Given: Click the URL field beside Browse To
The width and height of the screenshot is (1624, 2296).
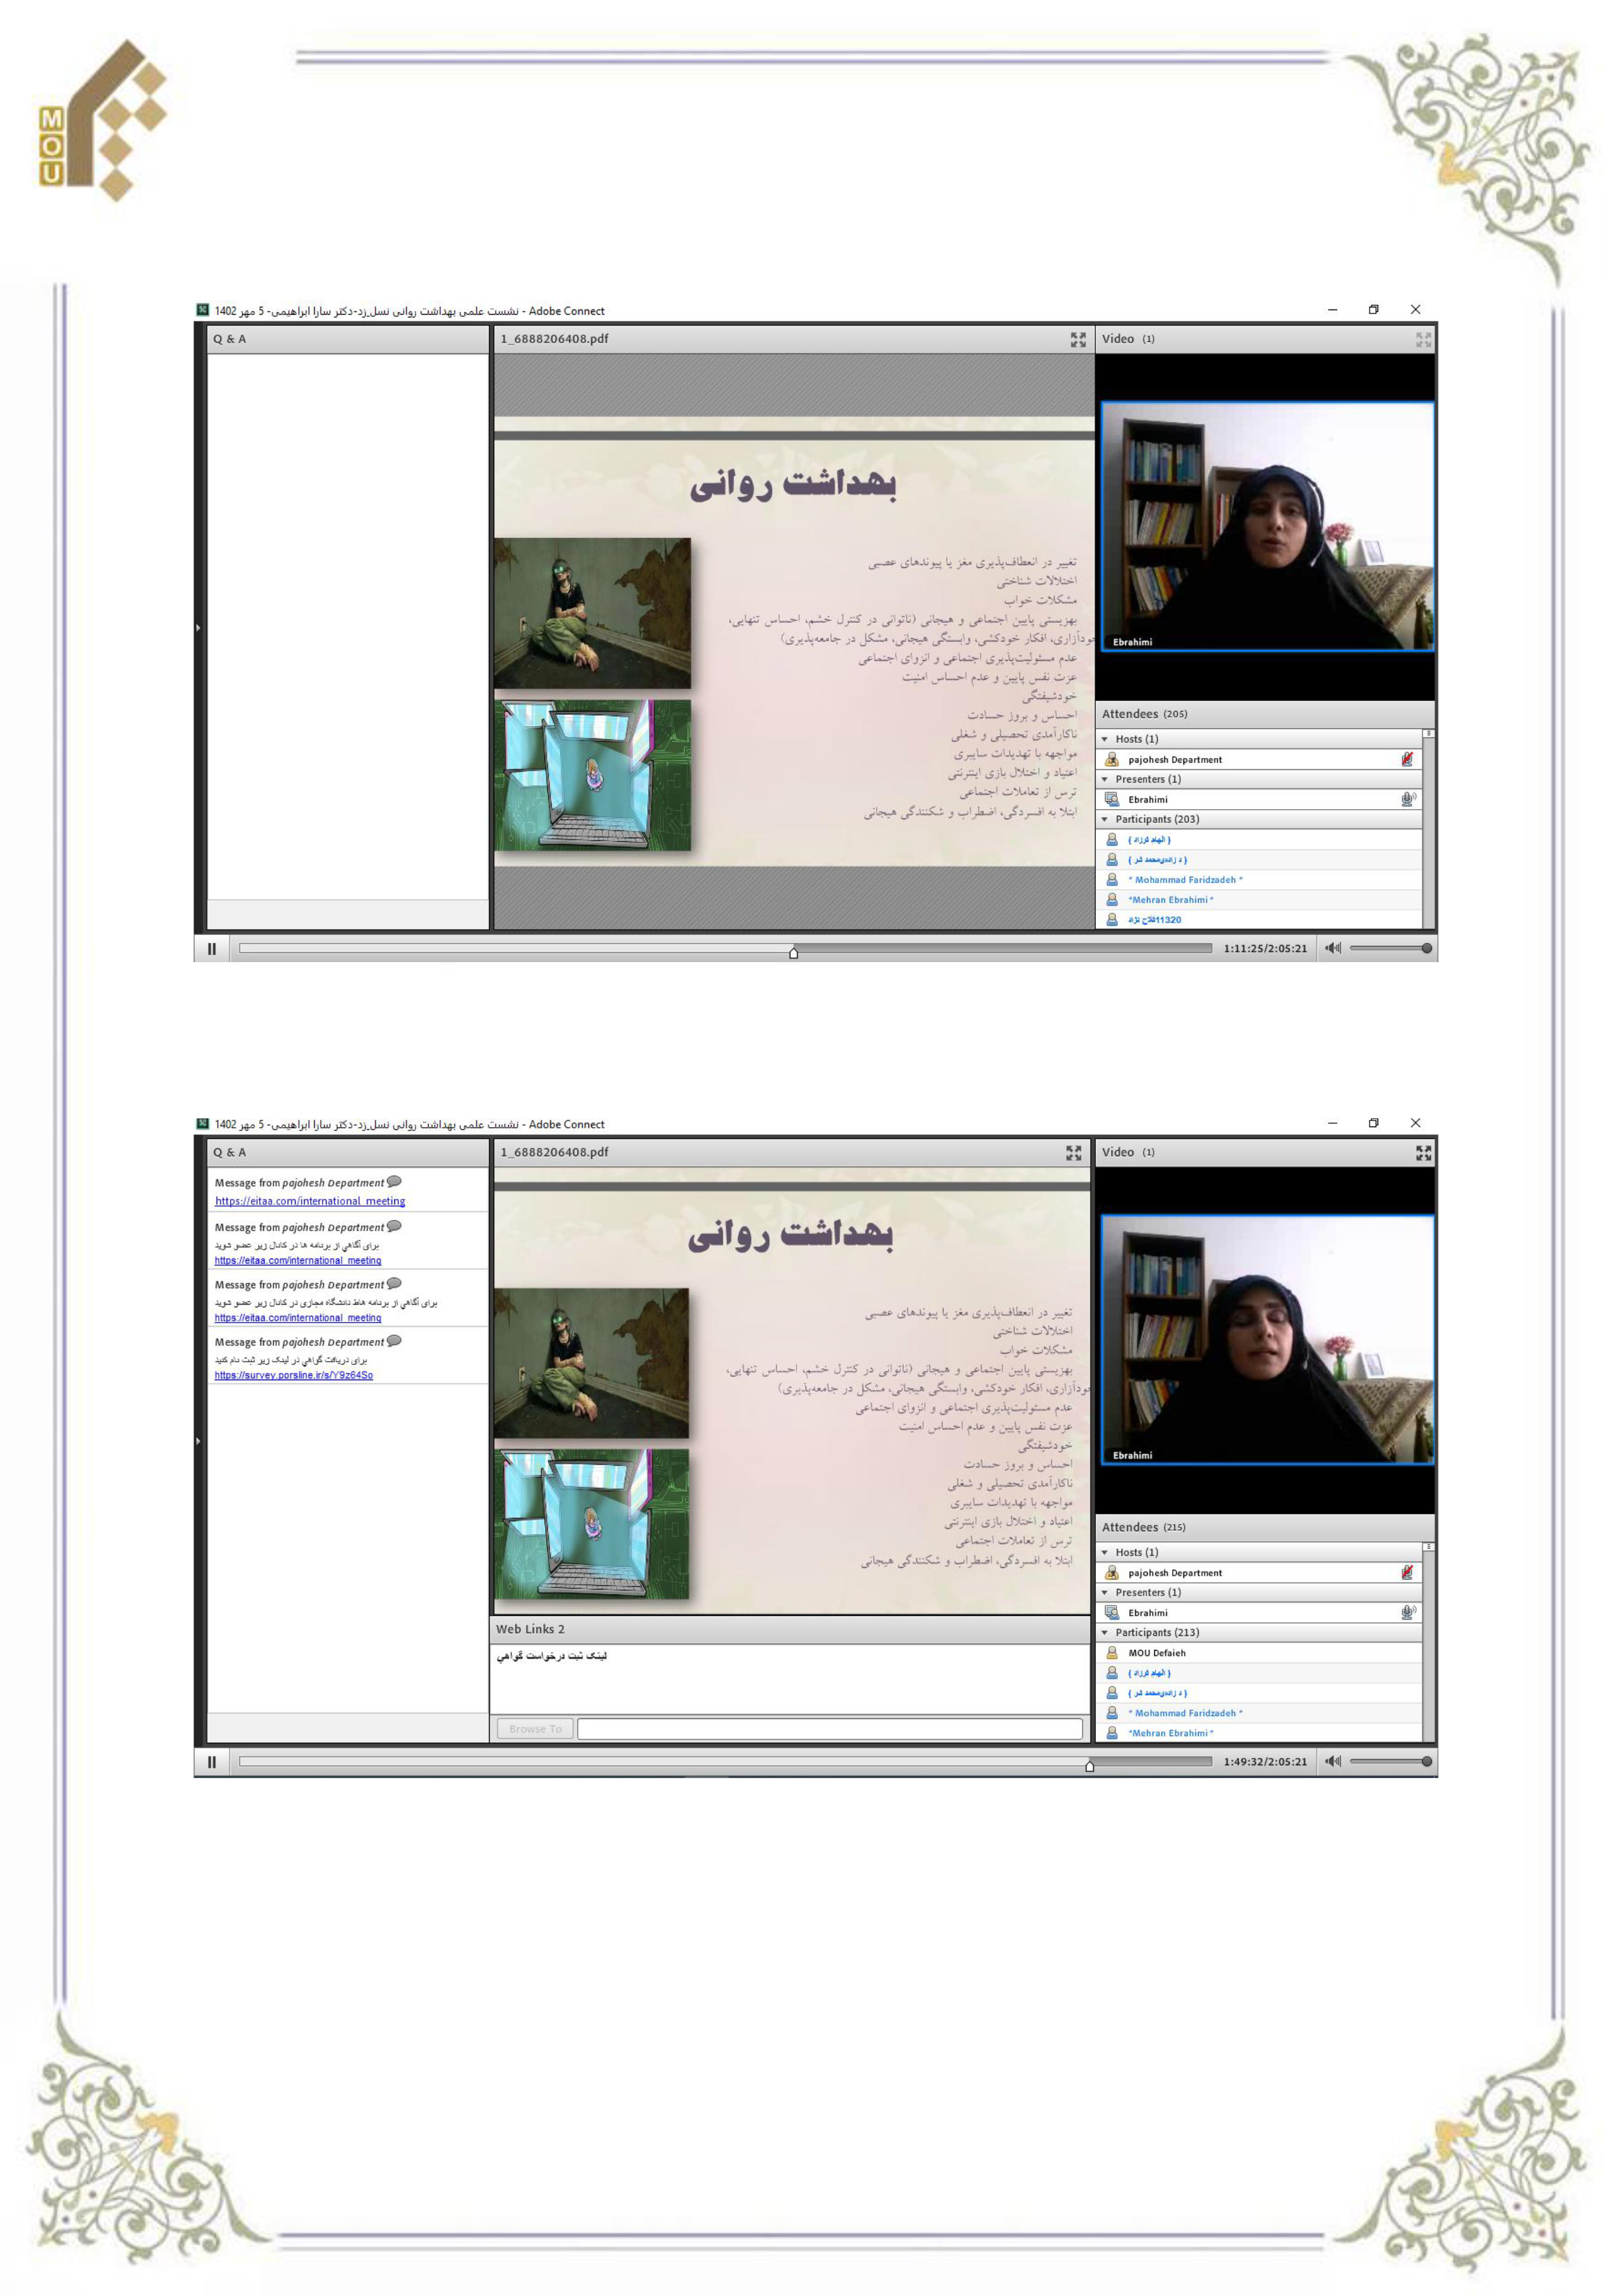Looking at the screenshot, I should [830, 1729].
